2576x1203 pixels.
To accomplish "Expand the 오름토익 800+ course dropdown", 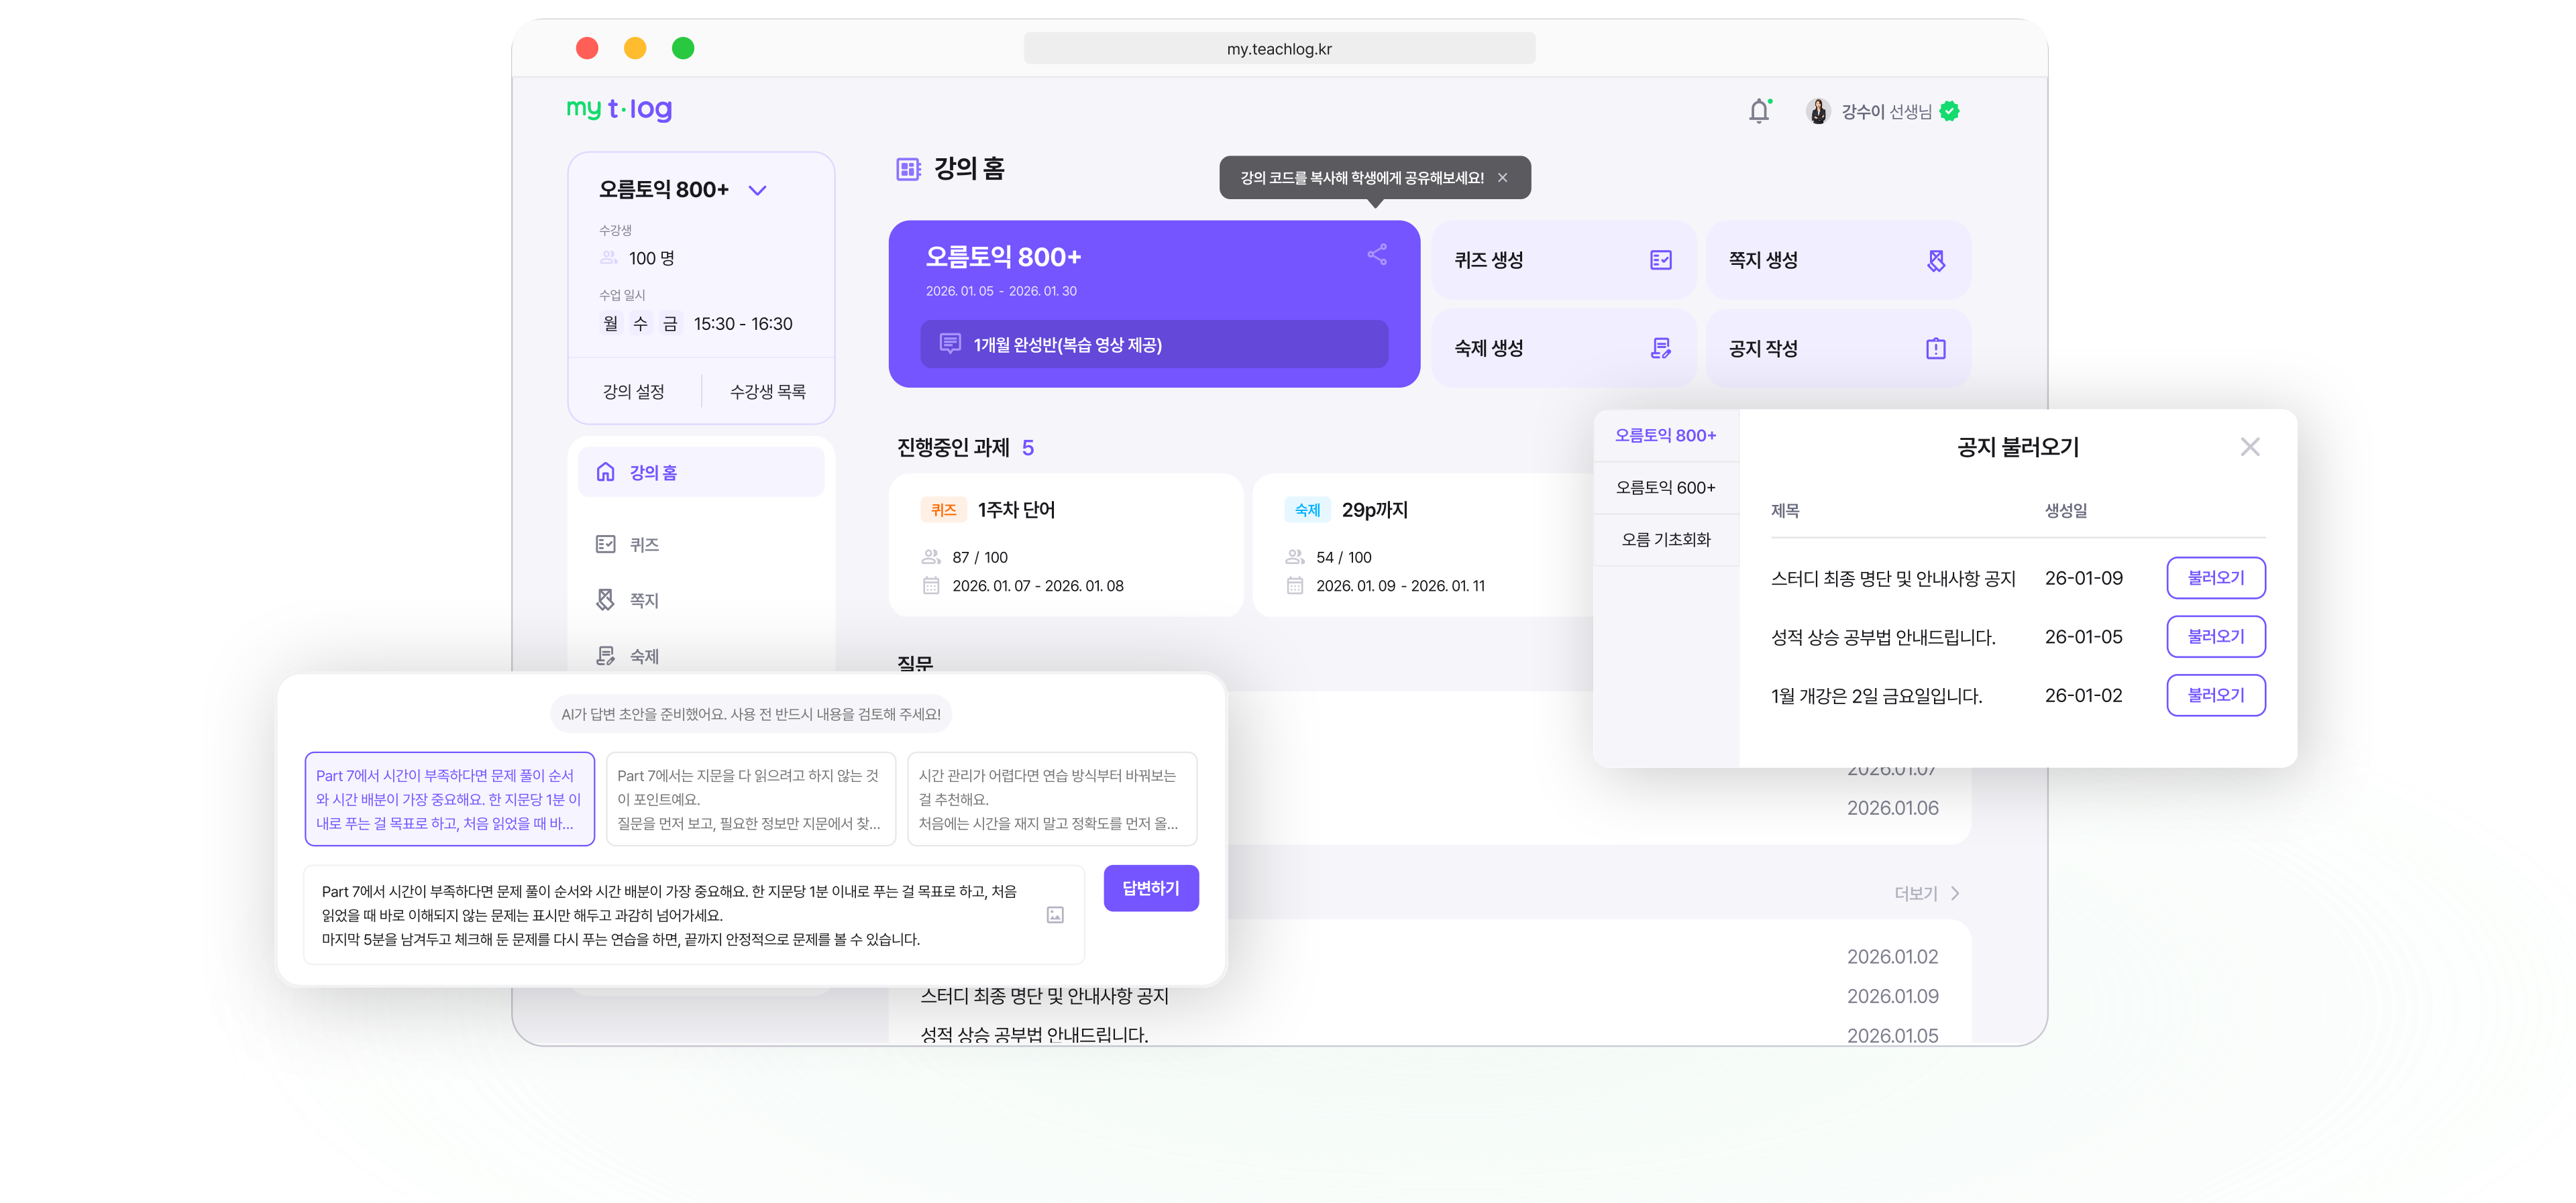I will tap(757, 190).
